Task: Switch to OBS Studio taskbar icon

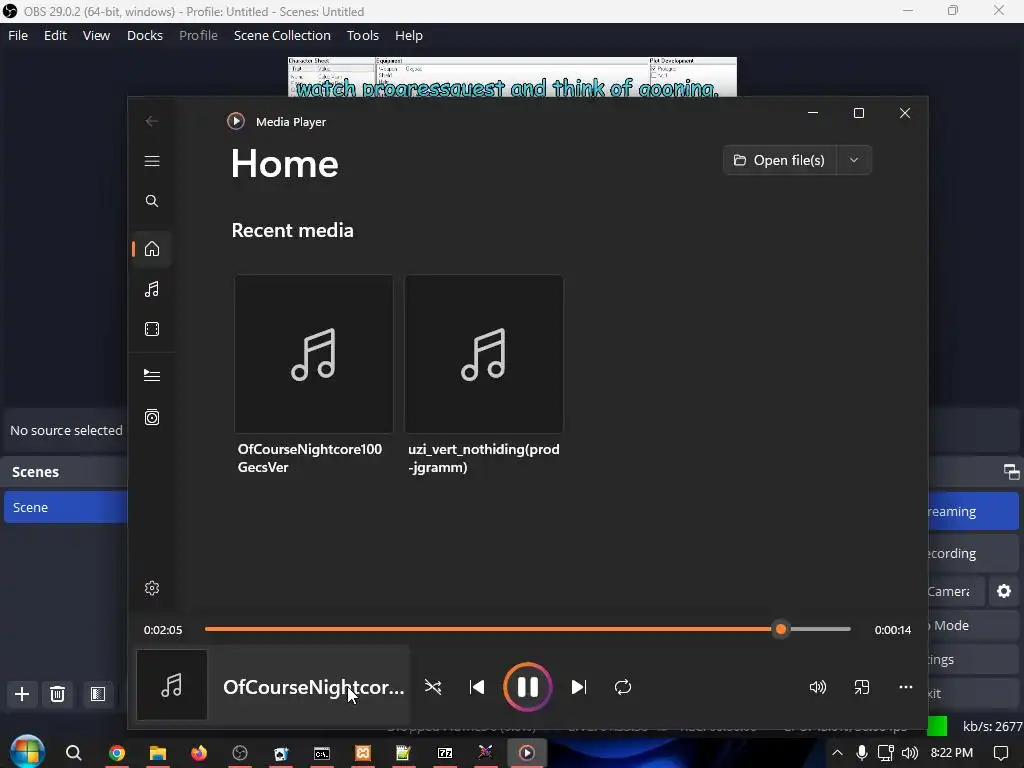Action: [240, 753]
